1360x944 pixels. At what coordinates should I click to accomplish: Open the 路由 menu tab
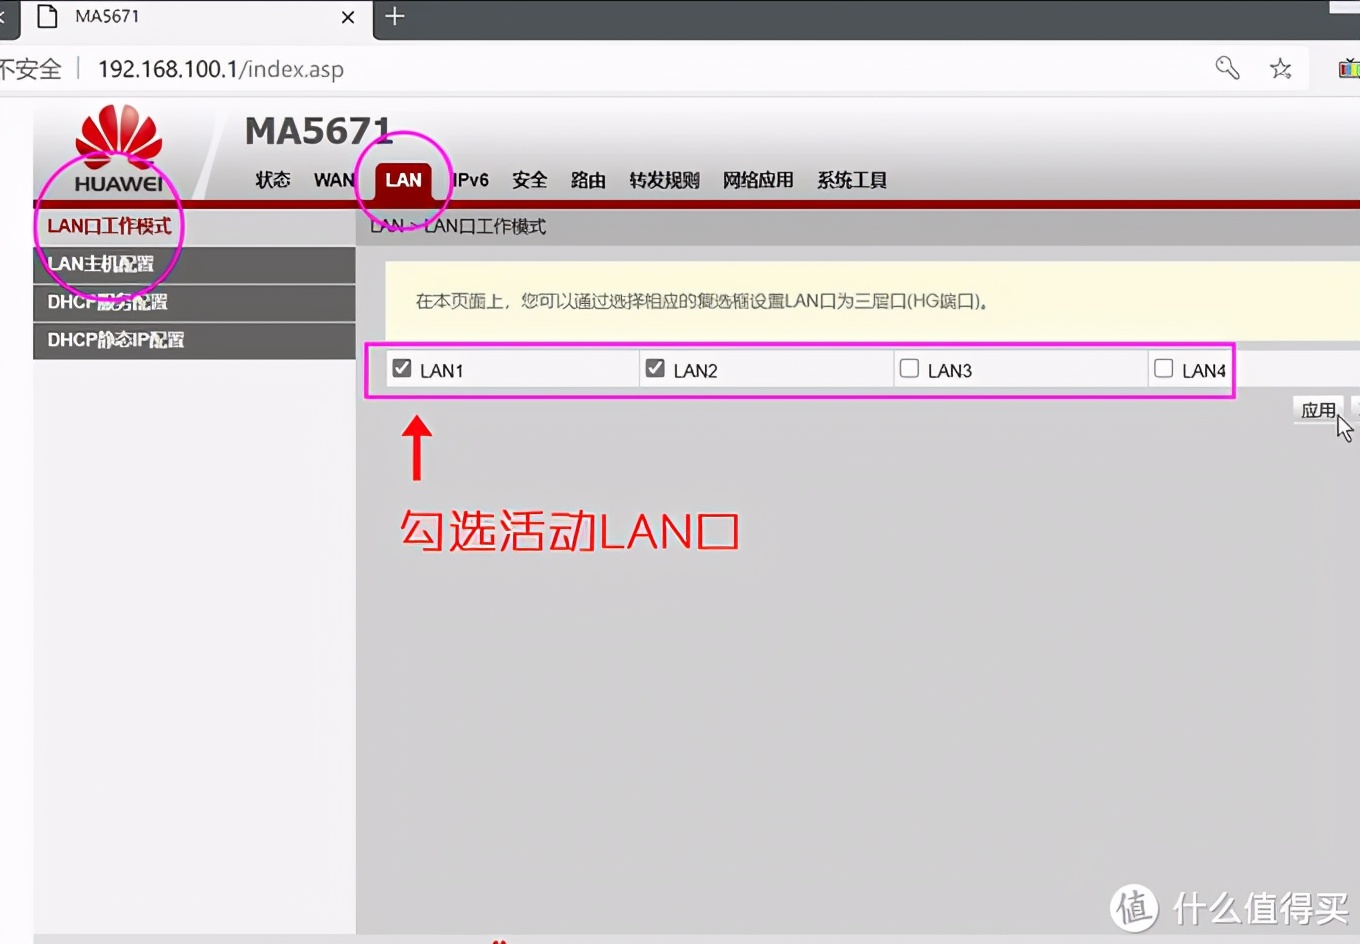(x=588, y=180)
